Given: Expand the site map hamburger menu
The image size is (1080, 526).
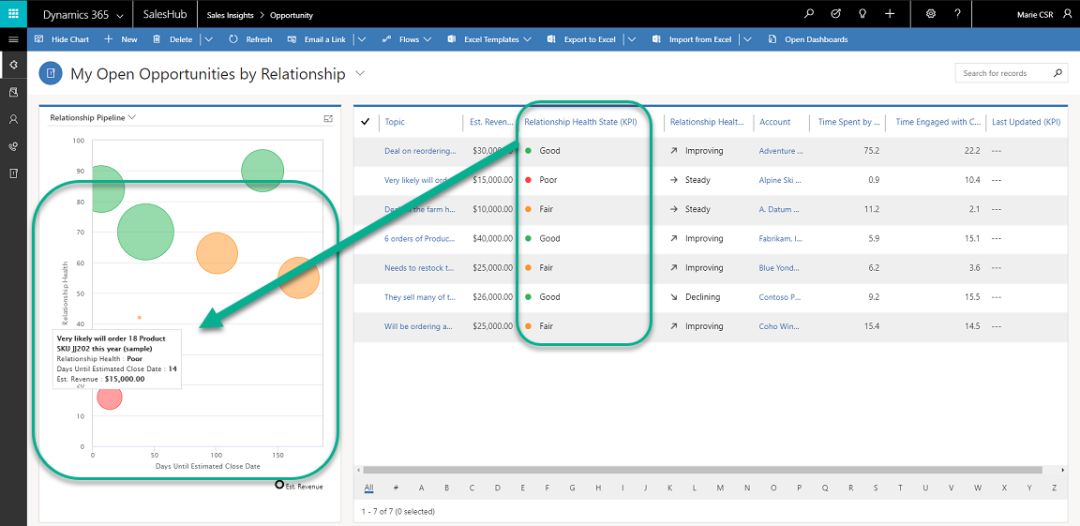Looking at the screenshot, I should [x=13, y=39].
